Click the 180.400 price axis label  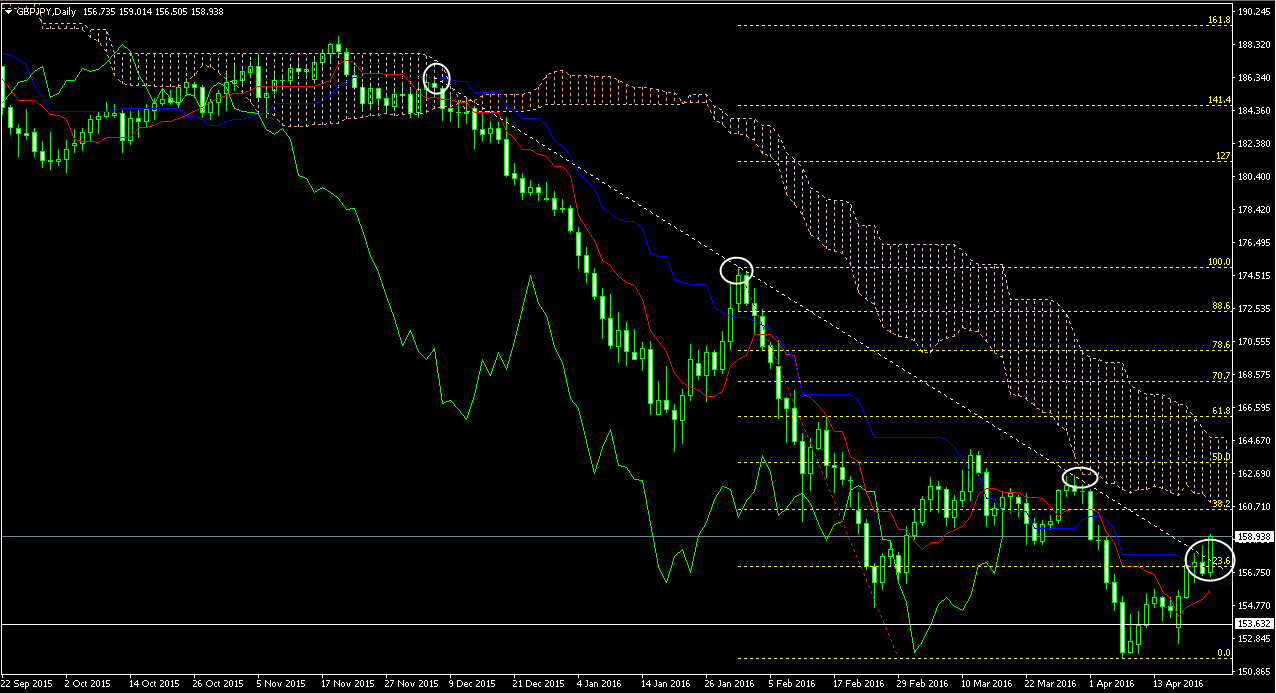pos(1254,177)
